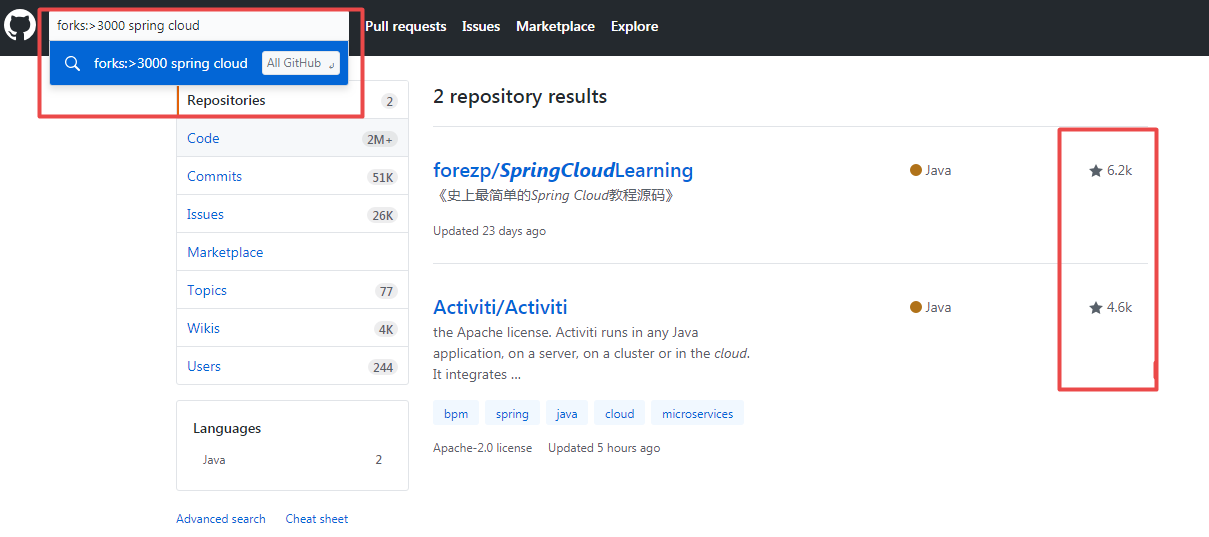Open the Advanced search link
The height and width of the screenshot is (537, 1209).
tap(221, 519)
